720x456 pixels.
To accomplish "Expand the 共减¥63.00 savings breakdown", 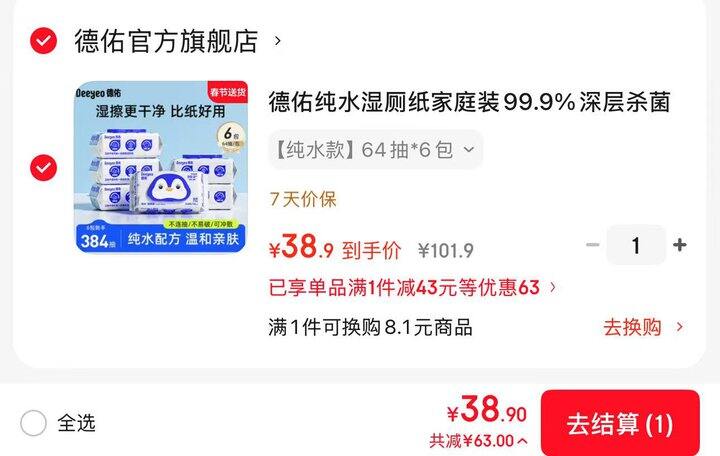I will [x=478, y=441].
